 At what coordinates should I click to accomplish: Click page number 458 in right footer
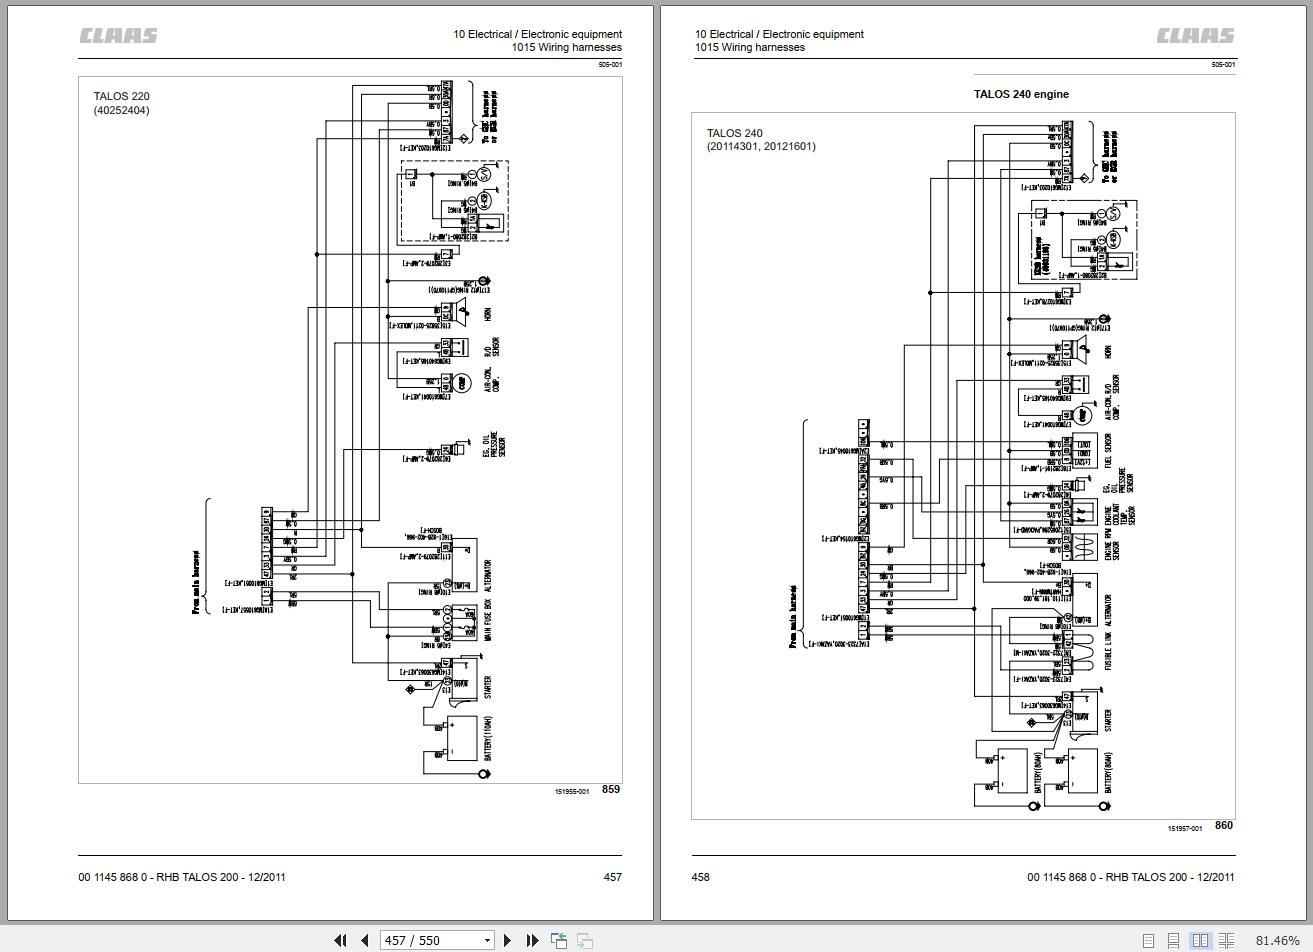tap(700, 877)
